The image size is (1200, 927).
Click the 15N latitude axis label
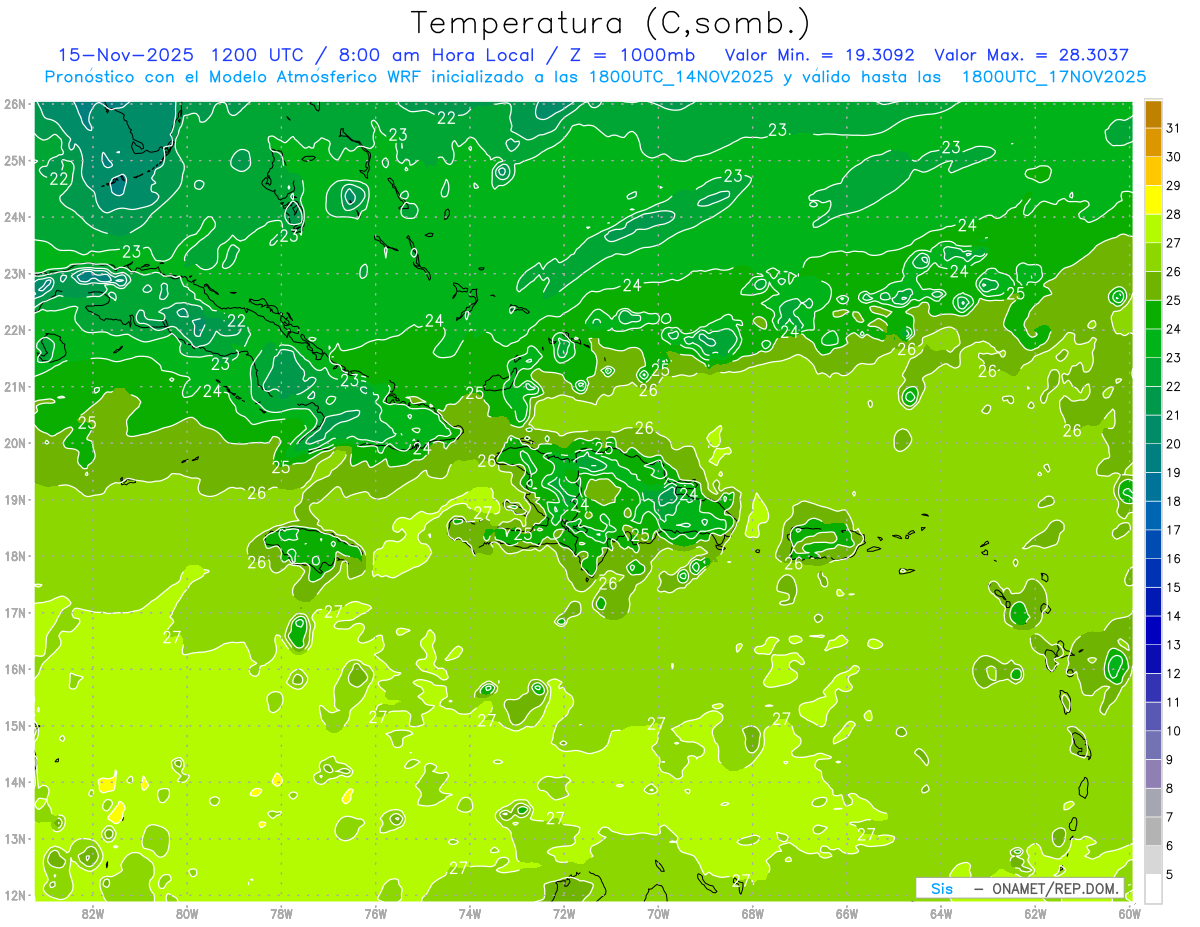coord(15,726)
